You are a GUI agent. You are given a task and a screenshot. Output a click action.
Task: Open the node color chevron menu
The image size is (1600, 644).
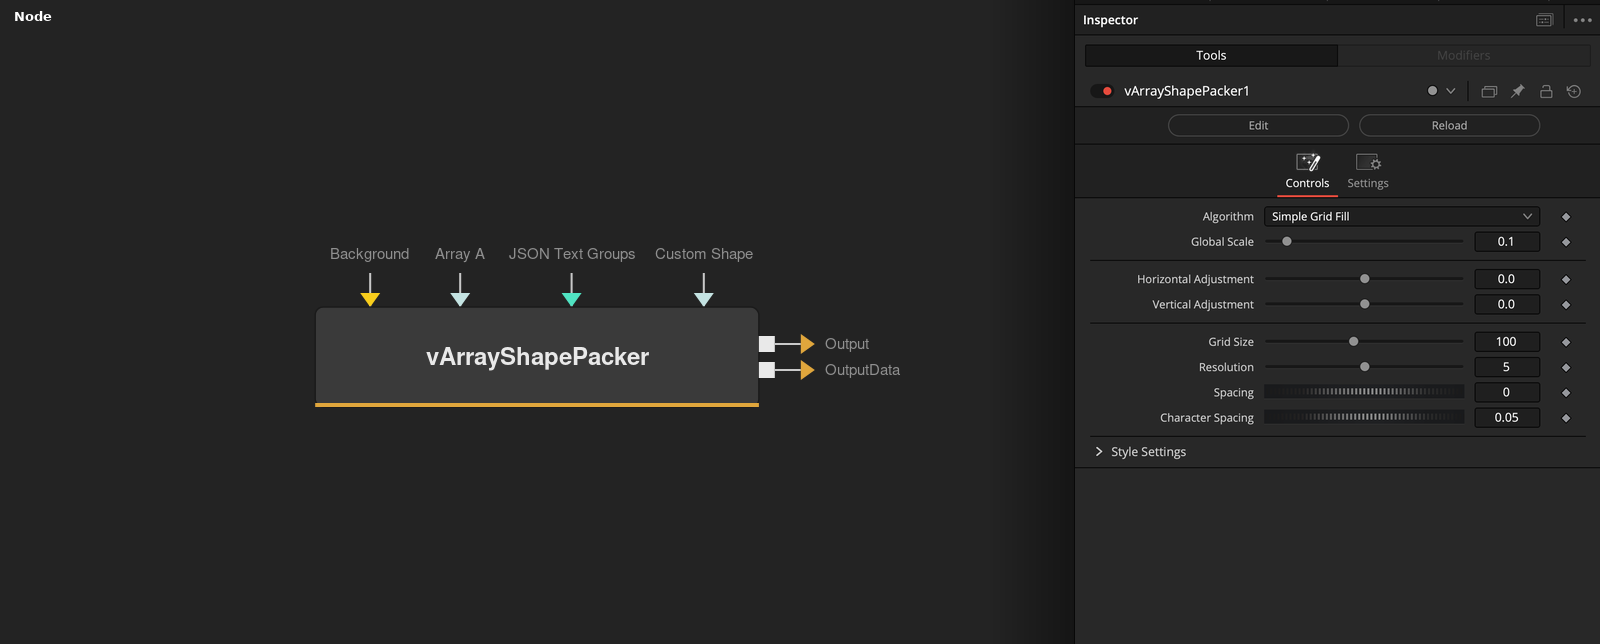coord(1450,91)
